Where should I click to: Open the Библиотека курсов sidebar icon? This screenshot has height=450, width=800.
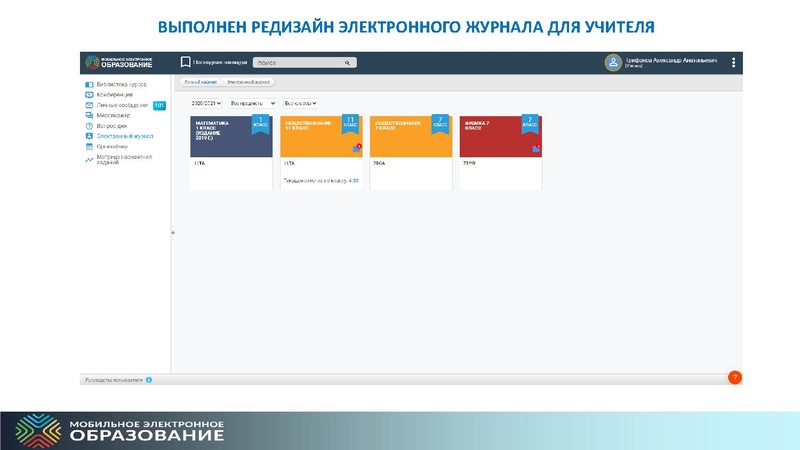coord(89,84)
